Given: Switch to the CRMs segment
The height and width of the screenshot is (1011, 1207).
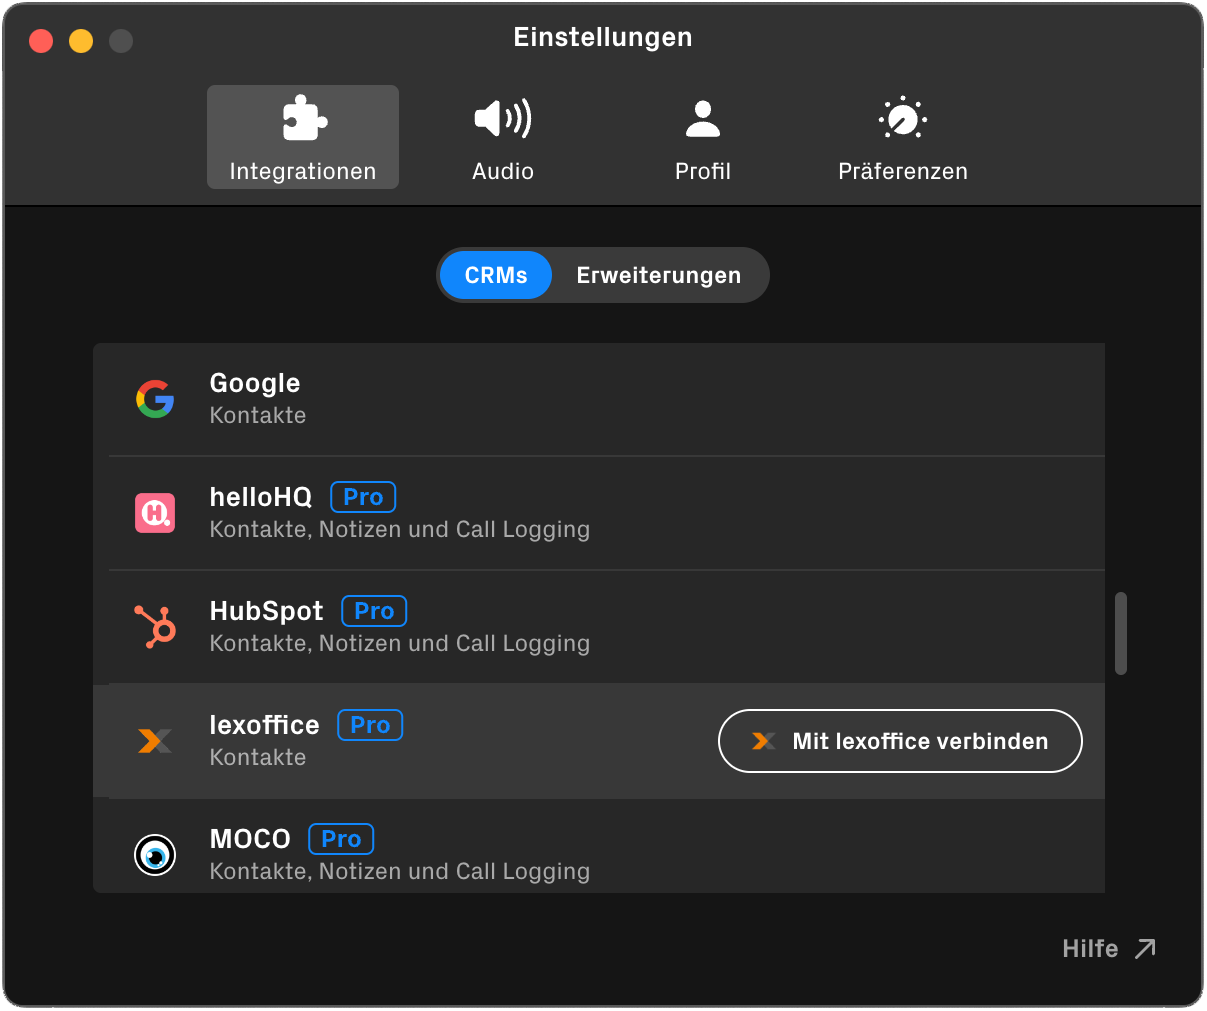Looking at the screenshot, I should [495, 275].
